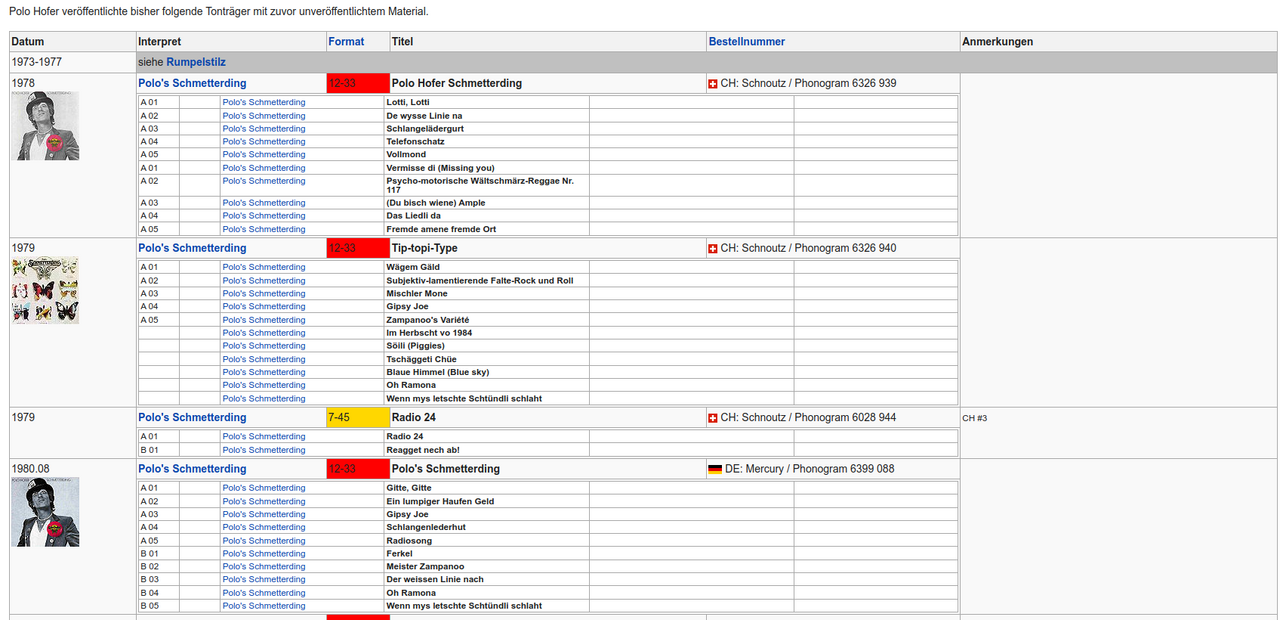Screen dimensions: 1280x620
Task: Click the Bestellnummer column header link
Action: click(x=747, y=42)
